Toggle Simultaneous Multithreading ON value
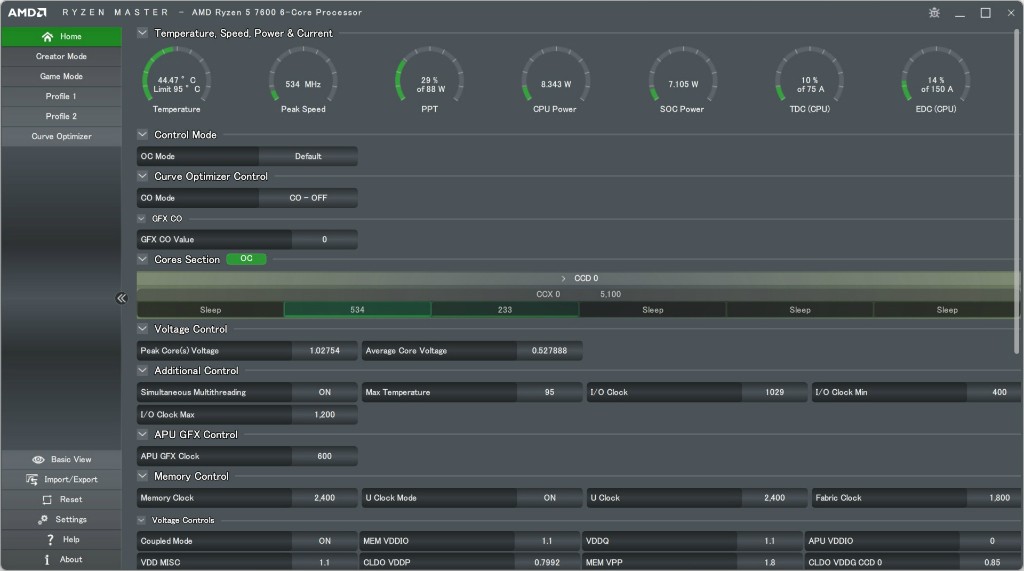 [324, 393]
